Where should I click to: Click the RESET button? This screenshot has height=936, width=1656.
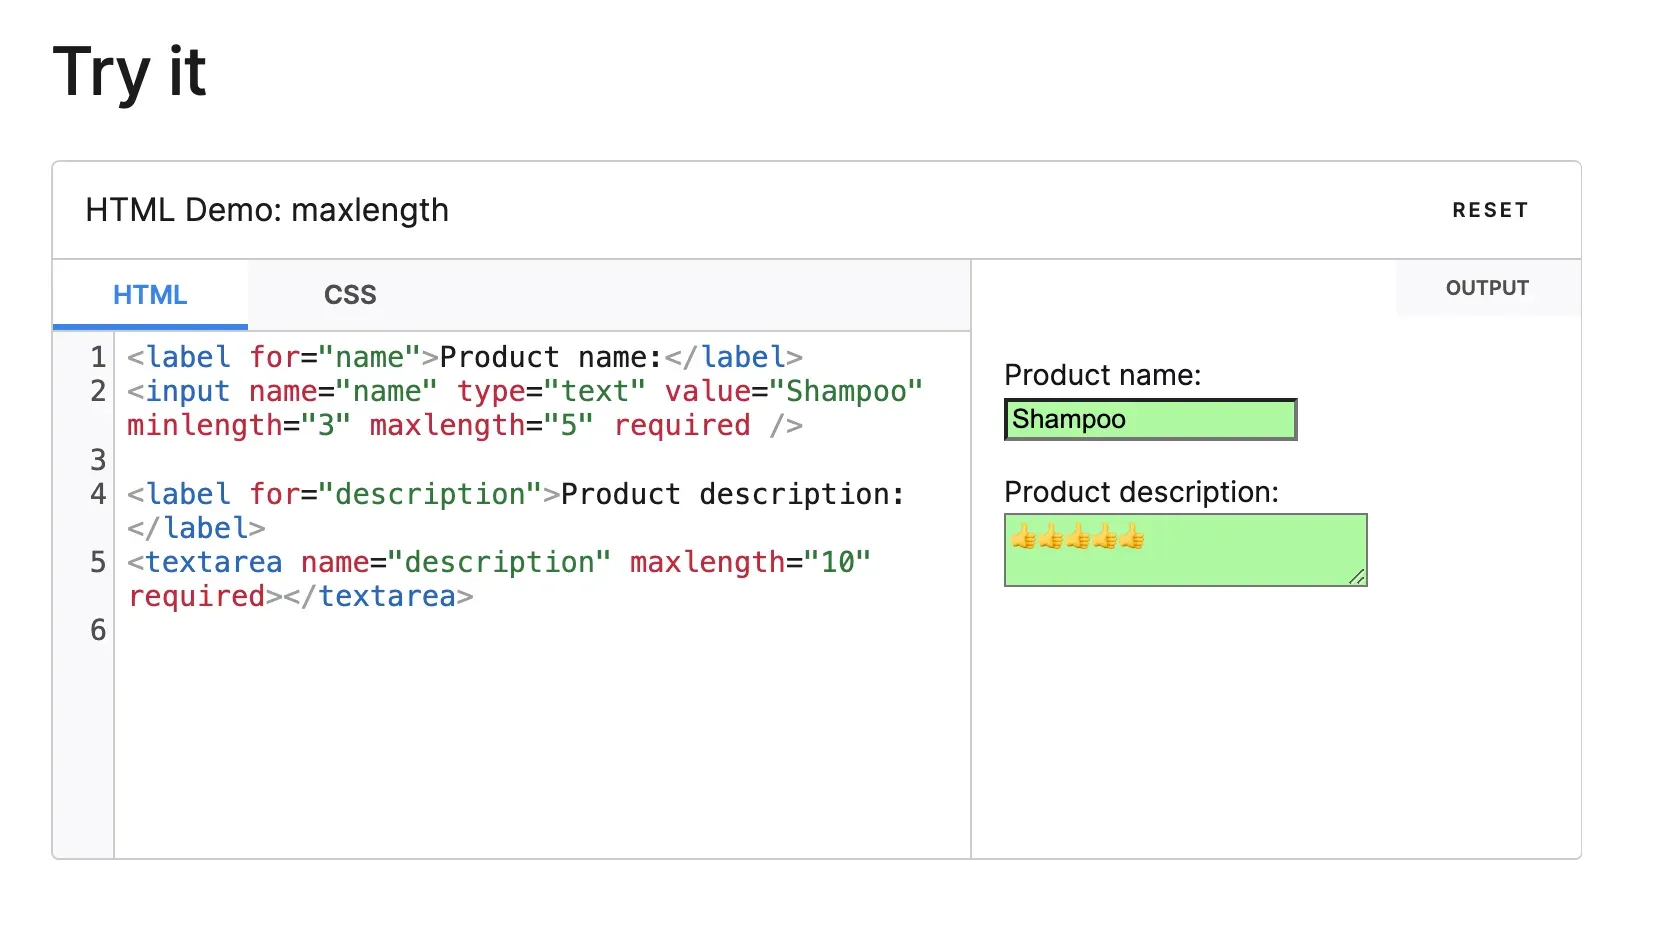1489,210
